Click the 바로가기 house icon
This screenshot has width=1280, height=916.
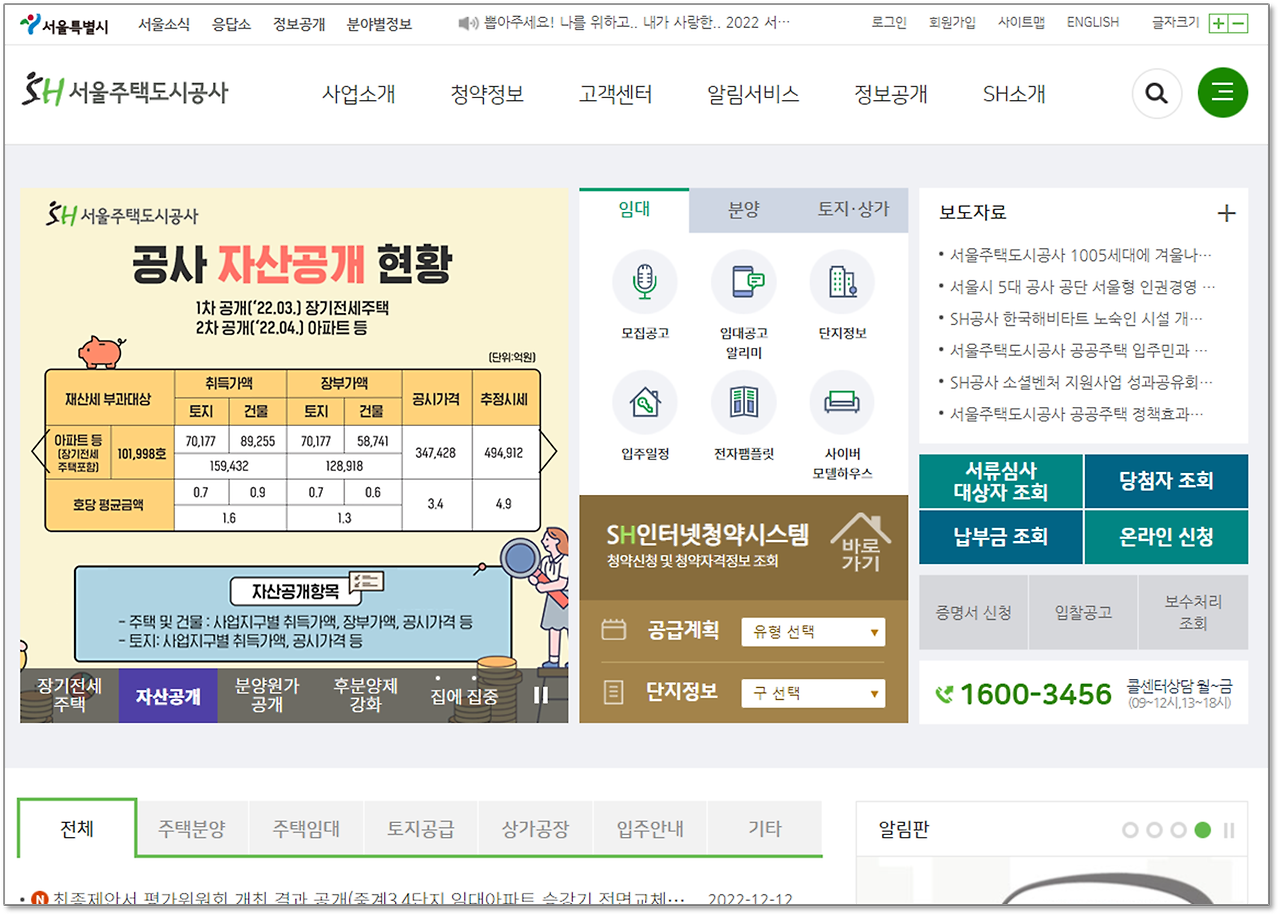click(860, 542)
